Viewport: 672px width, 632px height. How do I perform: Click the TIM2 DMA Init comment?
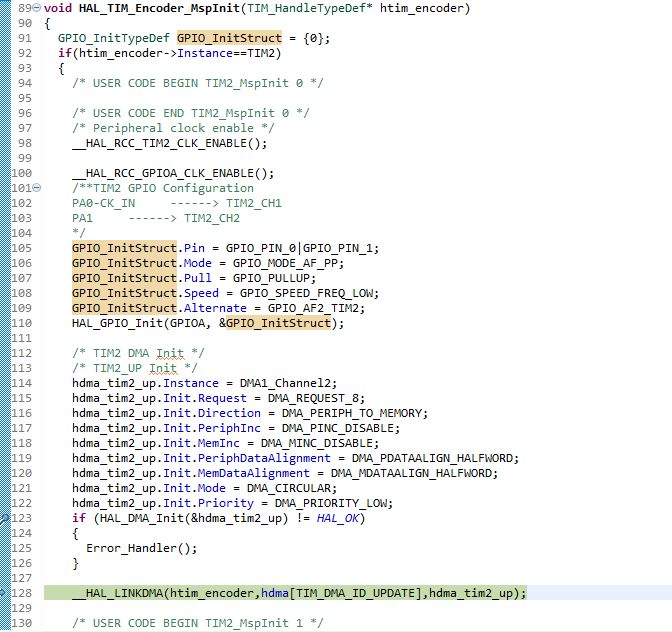[138, 353]
